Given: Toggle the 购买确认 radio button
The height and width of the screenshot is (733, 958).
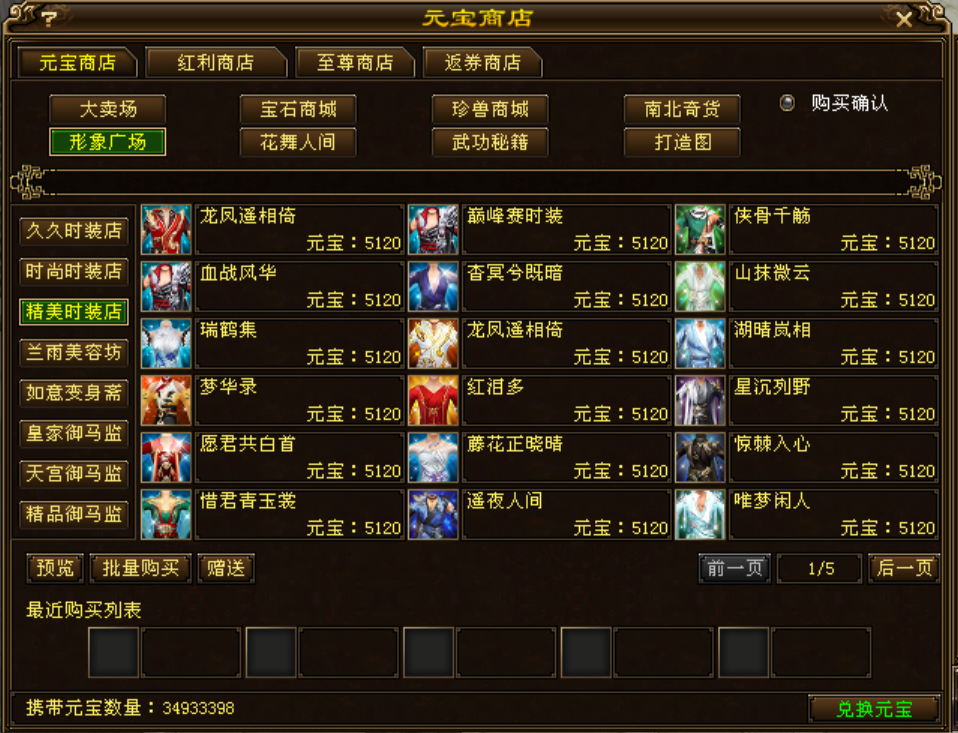Looking at the screenshot, I should [x=787, y=103].
